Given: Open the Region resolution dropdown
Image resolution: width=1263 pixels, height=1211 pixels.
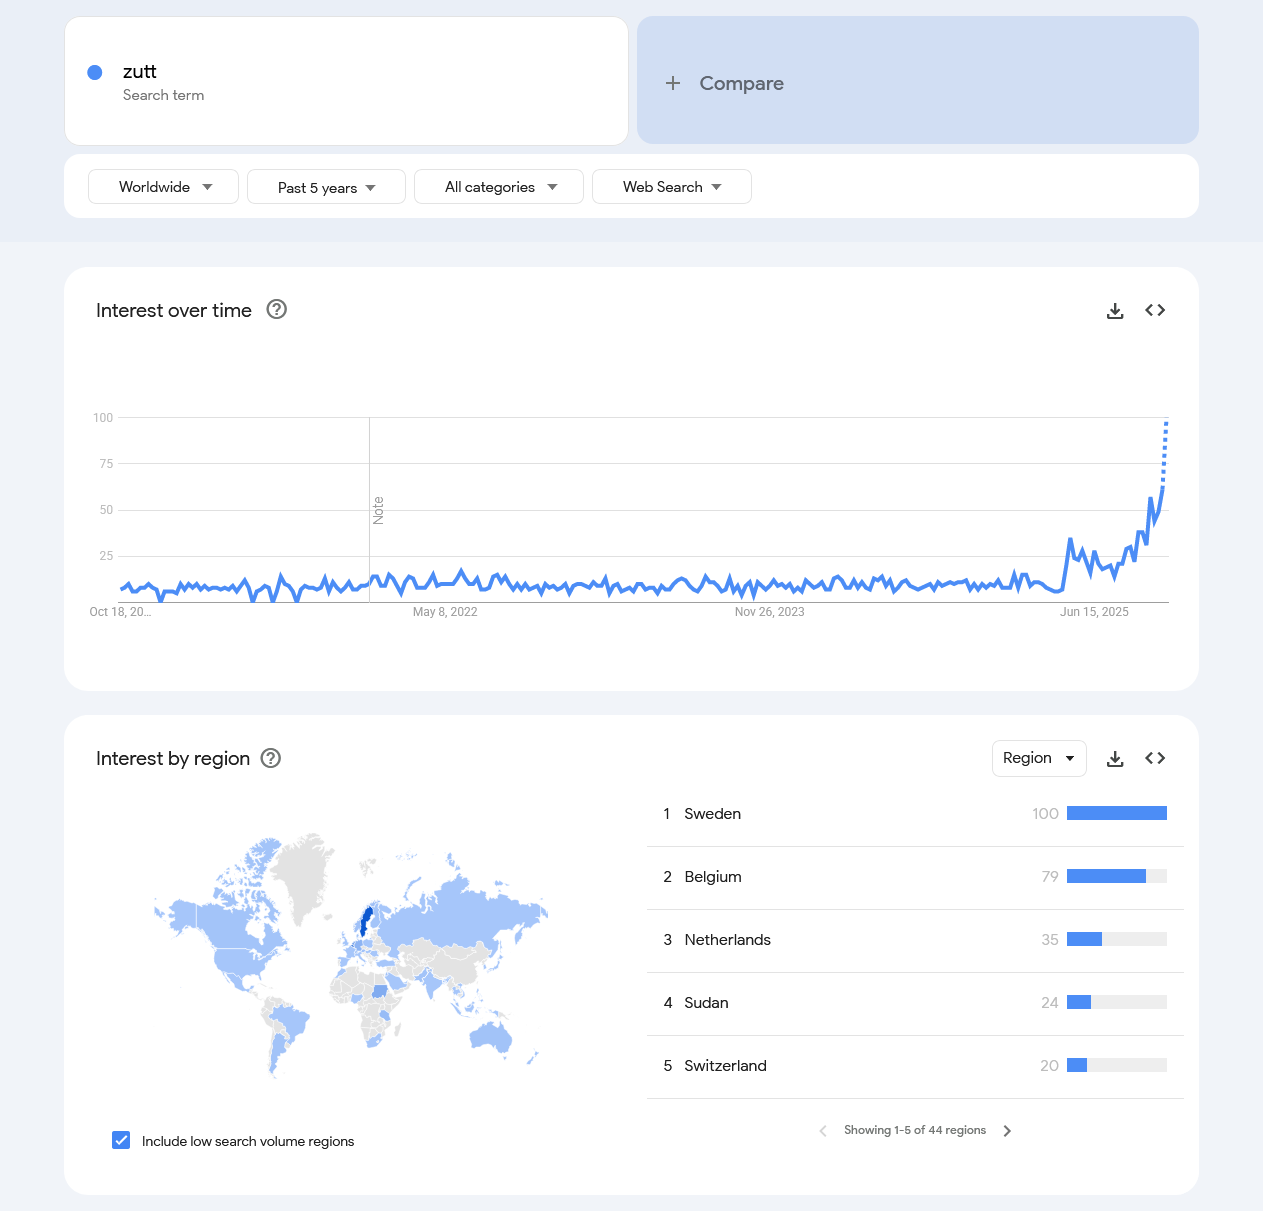Looking at the screenshot, I should (x=1039, y=758).
